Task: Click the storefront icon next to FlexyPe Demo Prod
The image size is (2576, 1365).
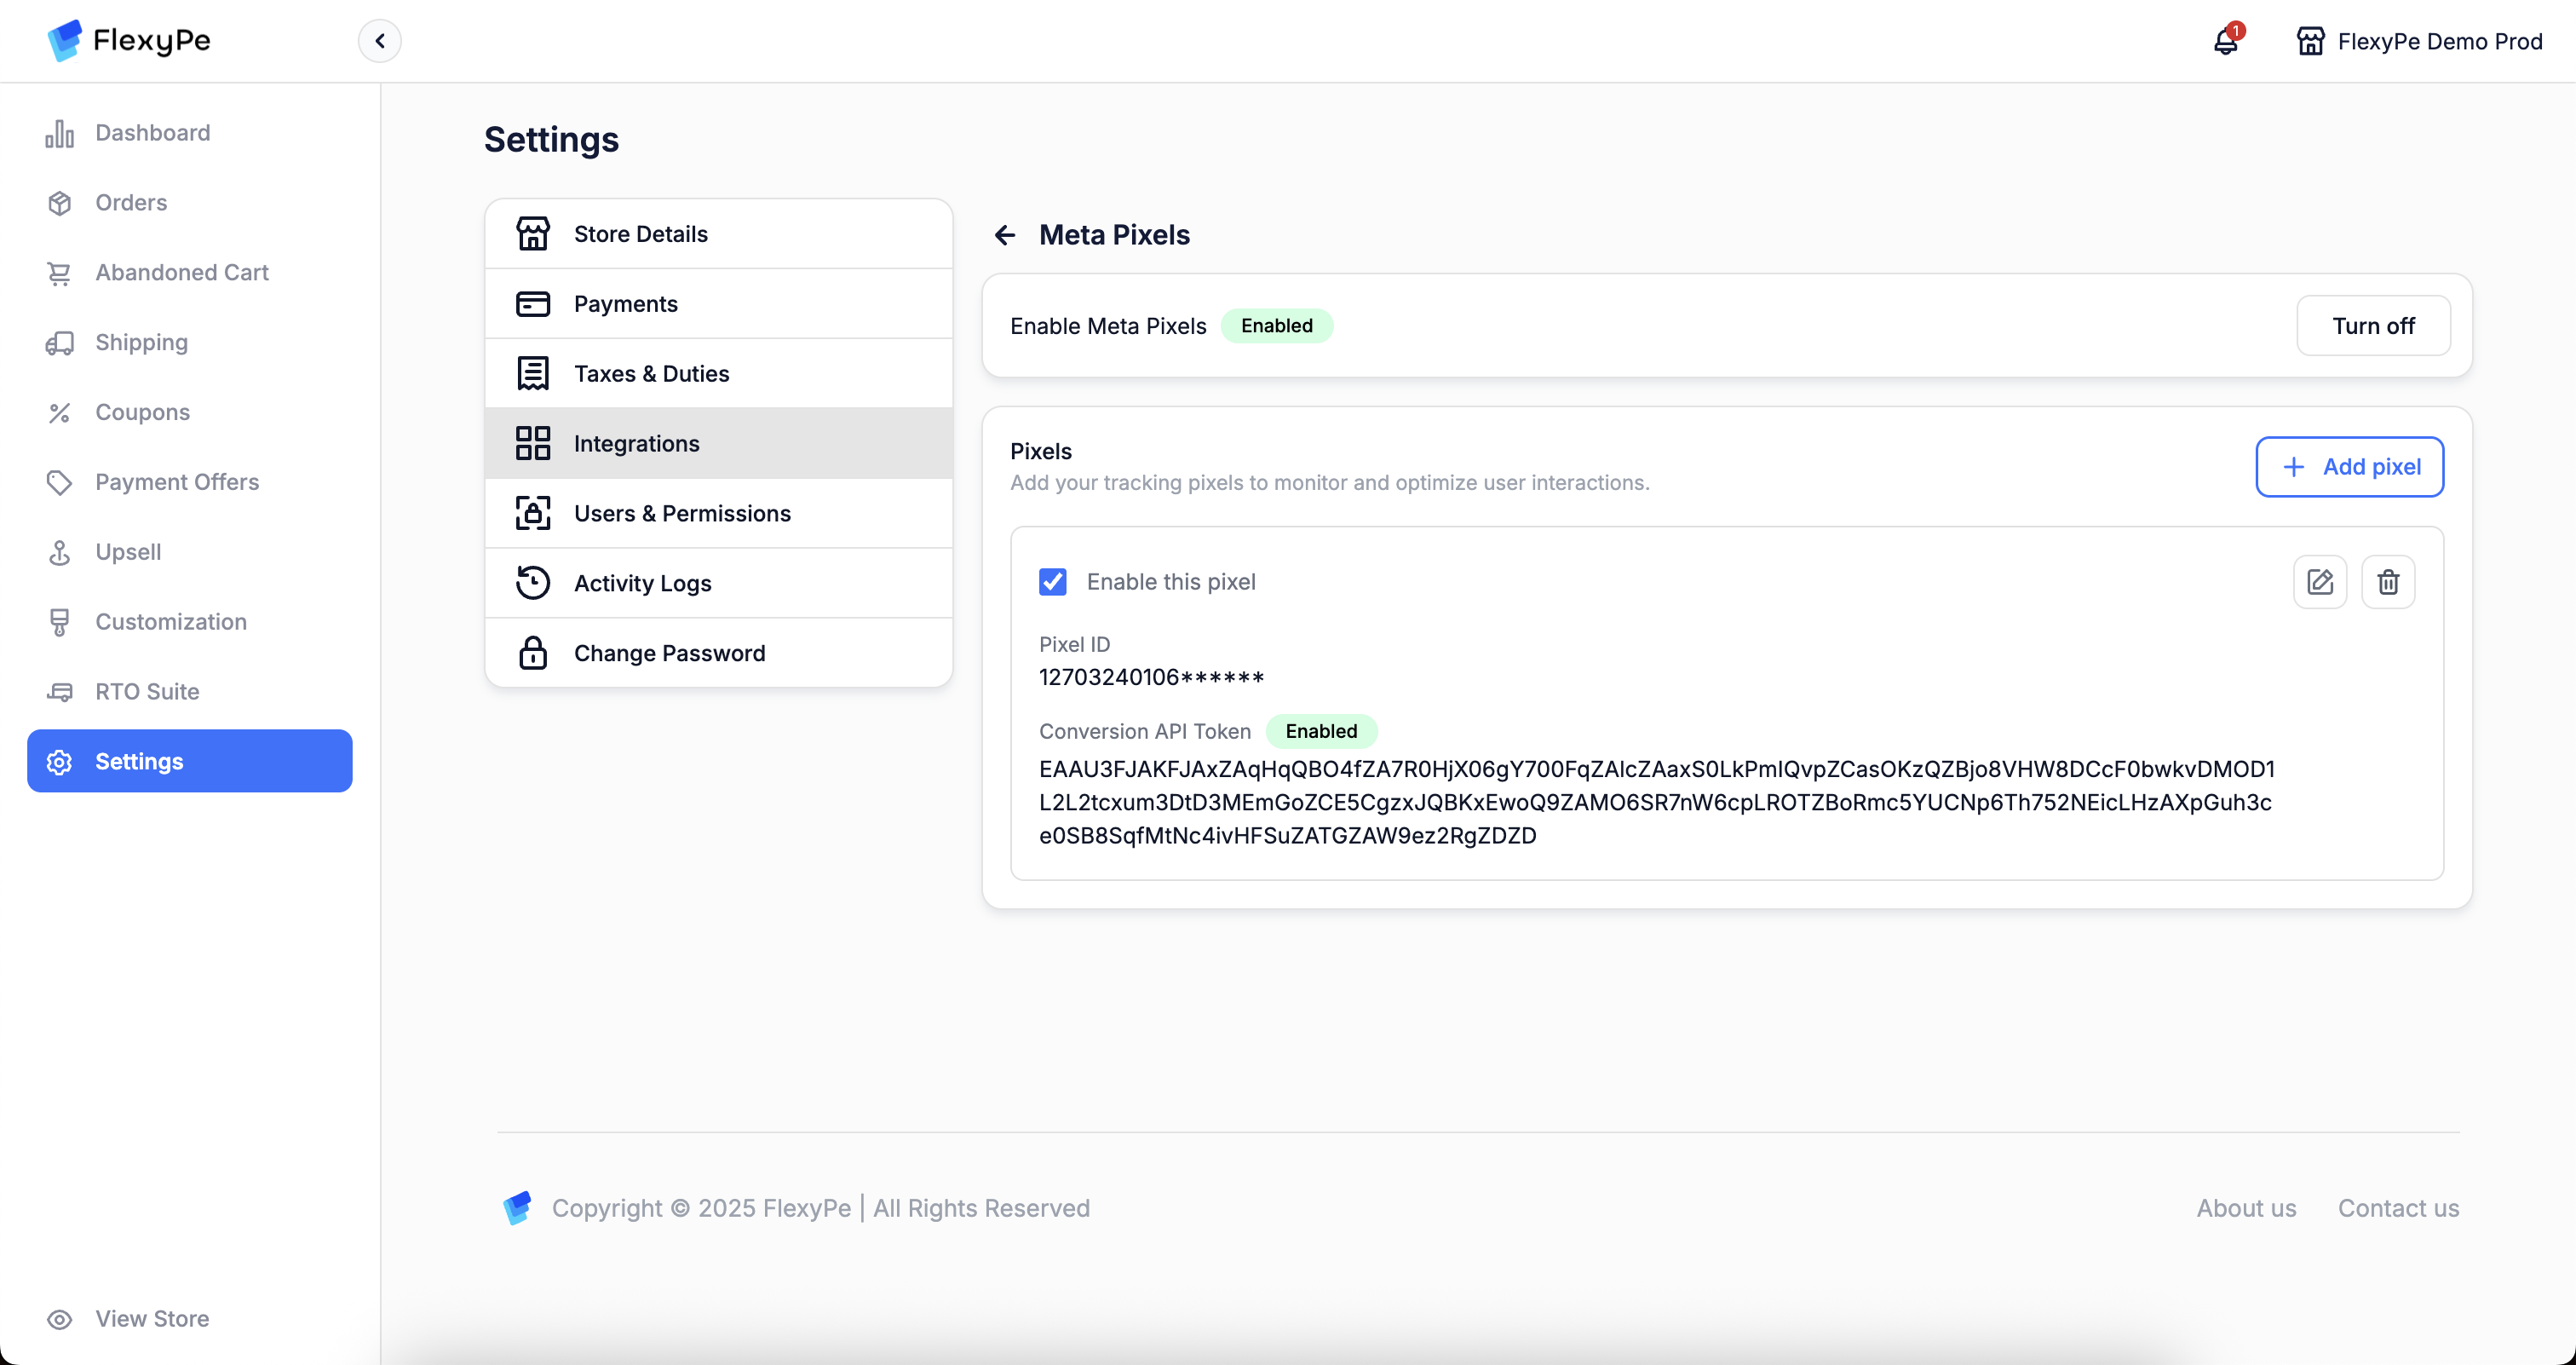Action: pos(2310,41)
